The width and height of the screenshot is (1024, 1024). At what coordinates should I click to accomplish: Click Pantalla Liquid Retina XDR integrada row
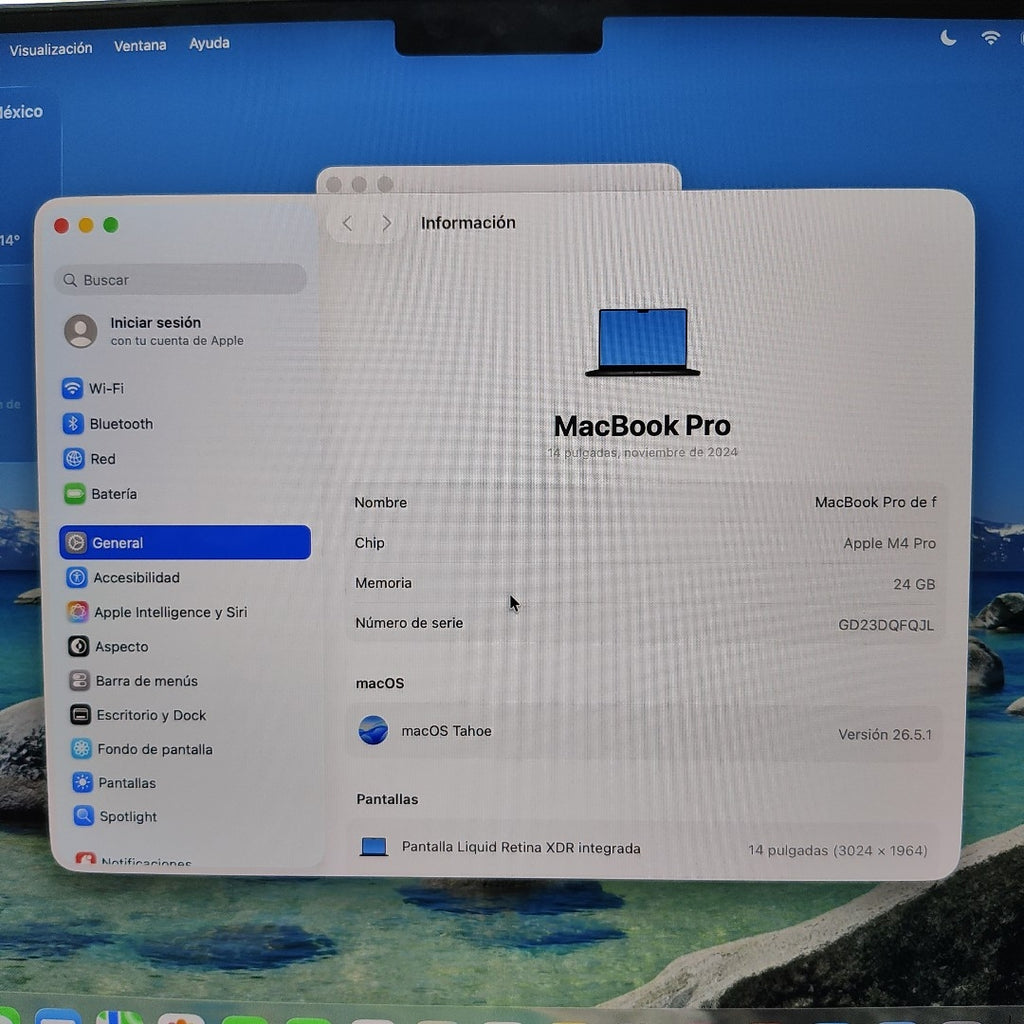643,848
